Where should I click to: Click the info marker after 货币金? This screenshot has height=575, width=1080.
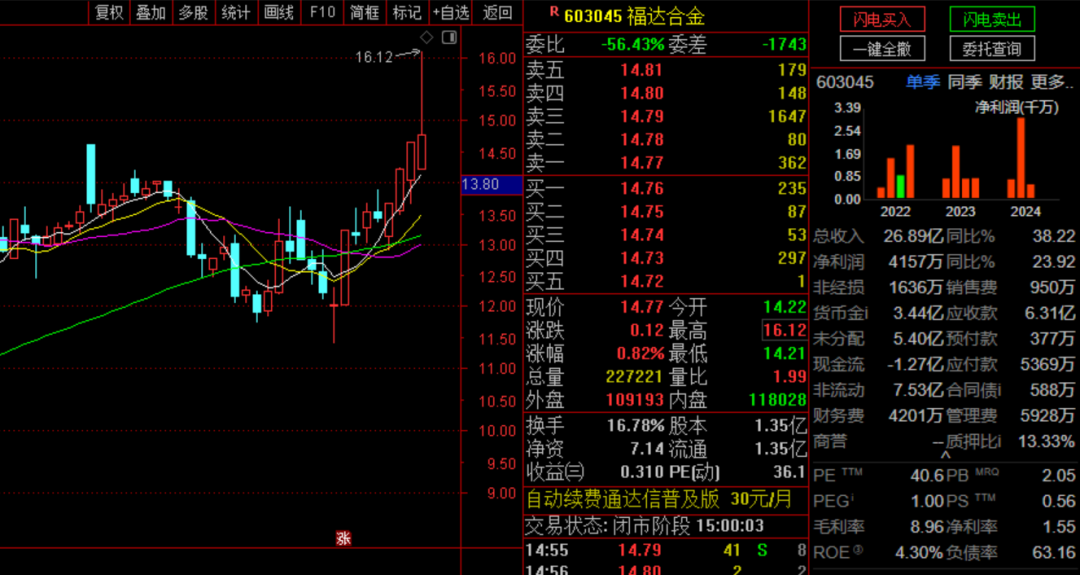866,313
